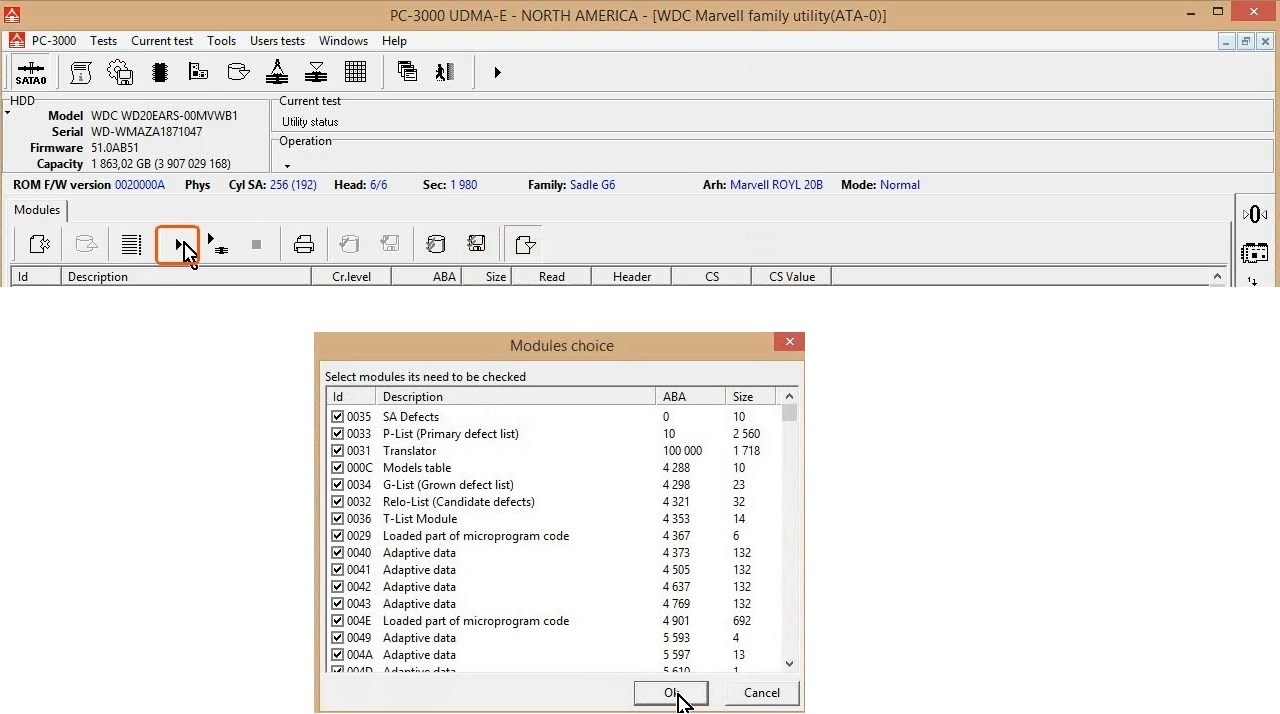Collapse the HDD info panel arrow
This screenshot has width=1280, height=714.
pyautogui.click(x=7, y=113)
